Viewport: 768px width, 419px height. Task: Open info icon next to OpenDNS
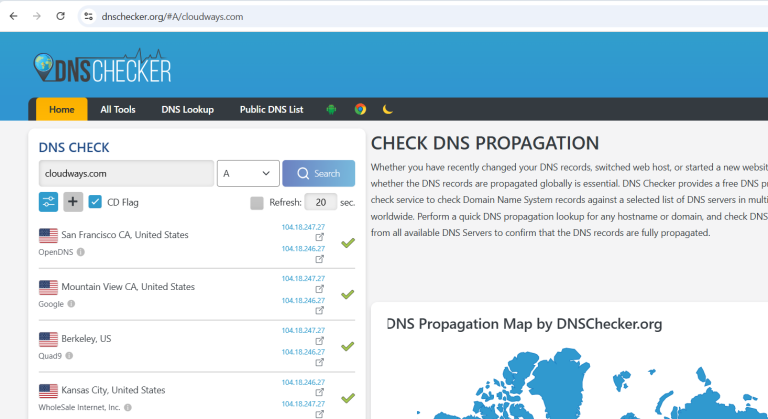pos(81,252)
